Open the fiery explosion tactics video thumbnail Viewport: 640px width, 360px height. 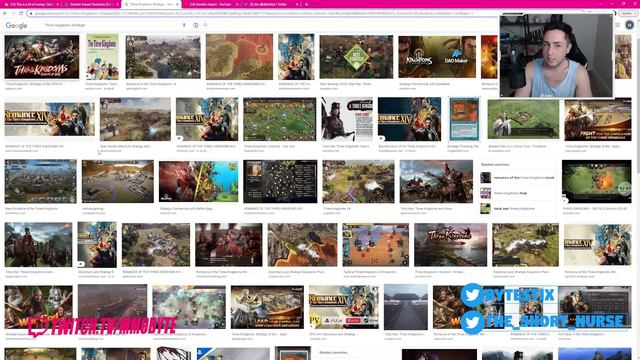pos(596,181)
